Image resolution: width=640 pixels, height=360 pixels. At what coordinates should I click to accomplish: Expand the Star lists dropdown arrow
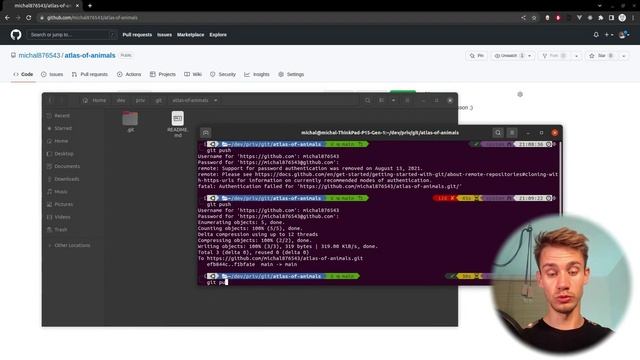point(624,56)
